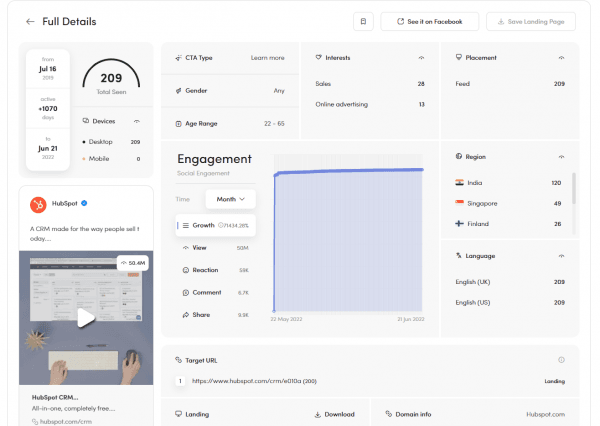Click the Mobile orange legend dot
Screen dimensions: 600x426
84,159
